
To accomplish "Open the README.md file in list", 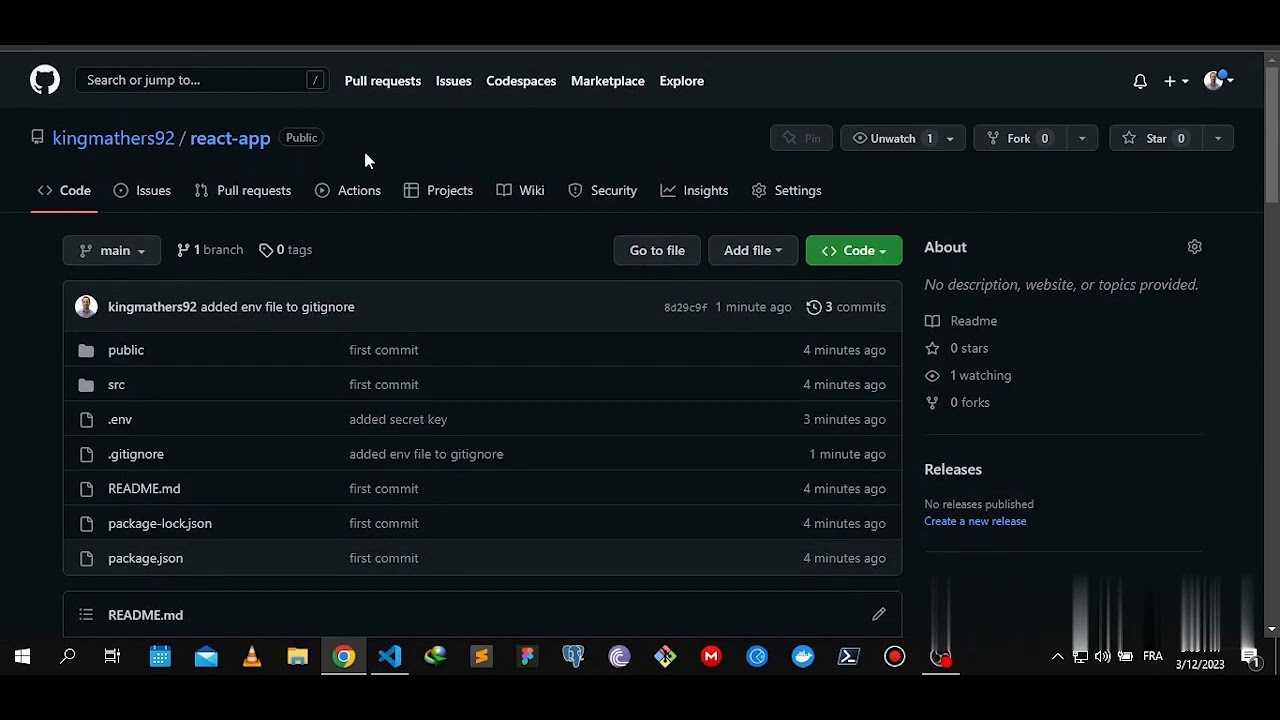I will (144, 488).
